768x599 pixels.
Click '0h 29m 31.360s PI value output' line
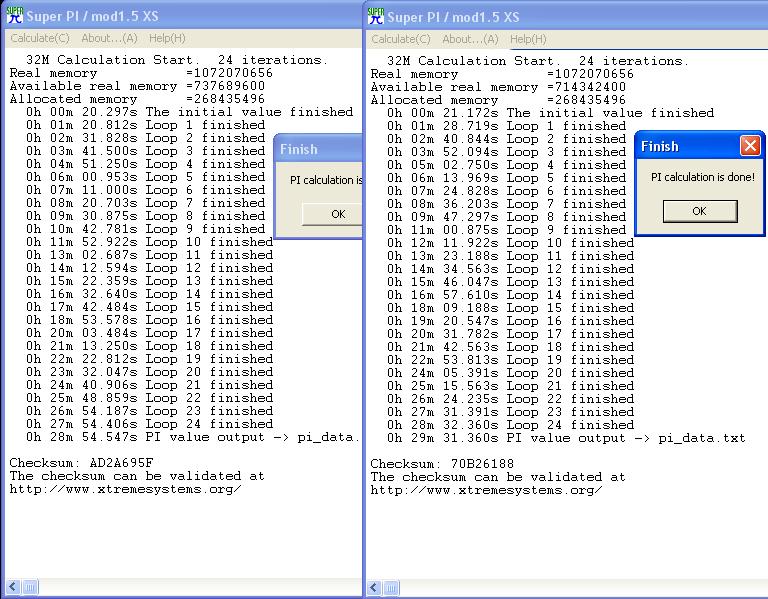click(566, 437)
